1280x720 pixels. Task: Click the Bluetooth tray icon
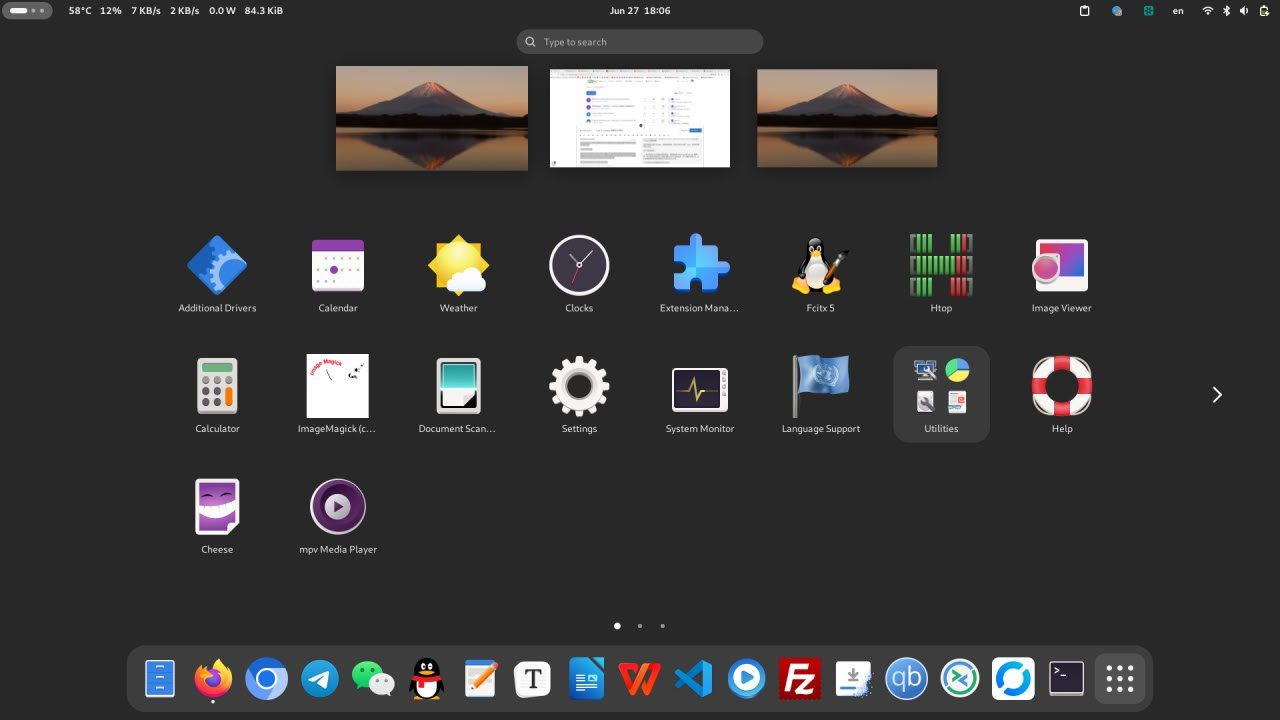click(1227, 10)
